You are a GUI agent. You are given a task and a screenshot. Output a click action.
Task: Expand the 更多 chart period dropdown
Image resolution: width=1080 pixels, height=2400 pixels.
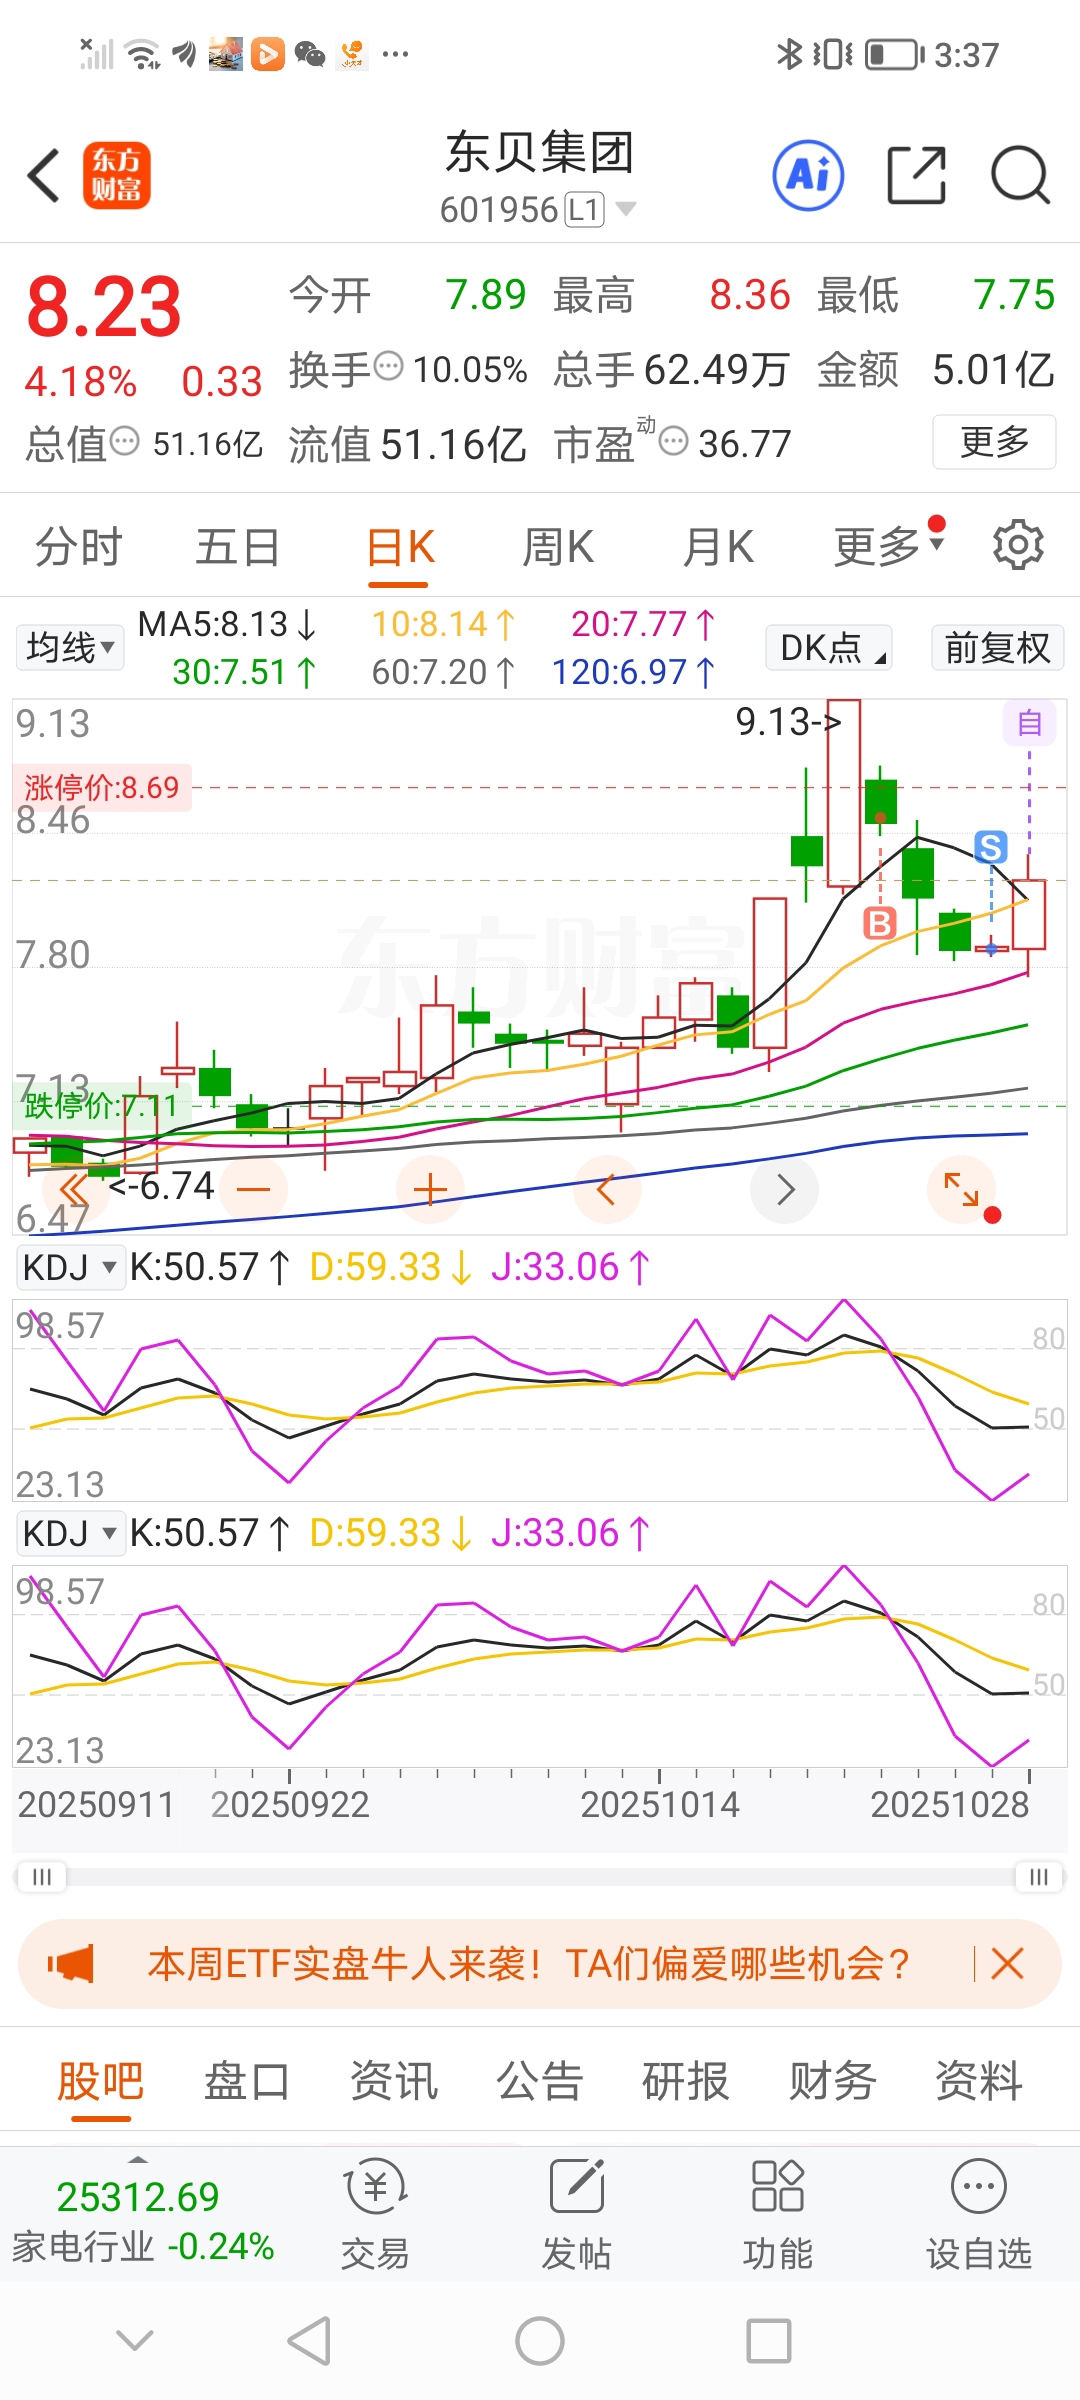tap(888, 546)
